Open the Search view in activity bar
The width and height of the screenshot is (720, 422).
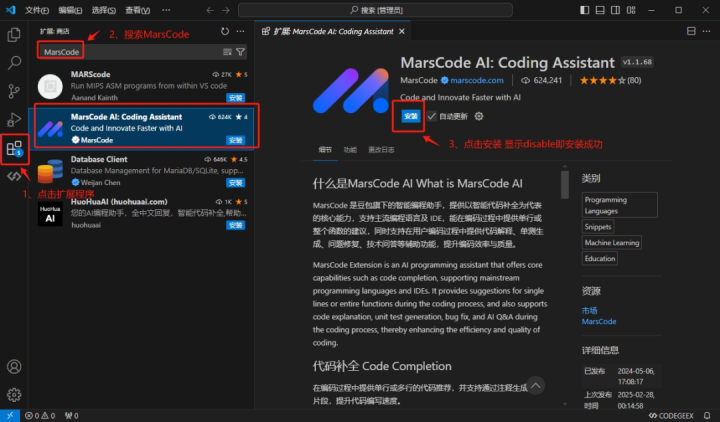click(14, 62)
